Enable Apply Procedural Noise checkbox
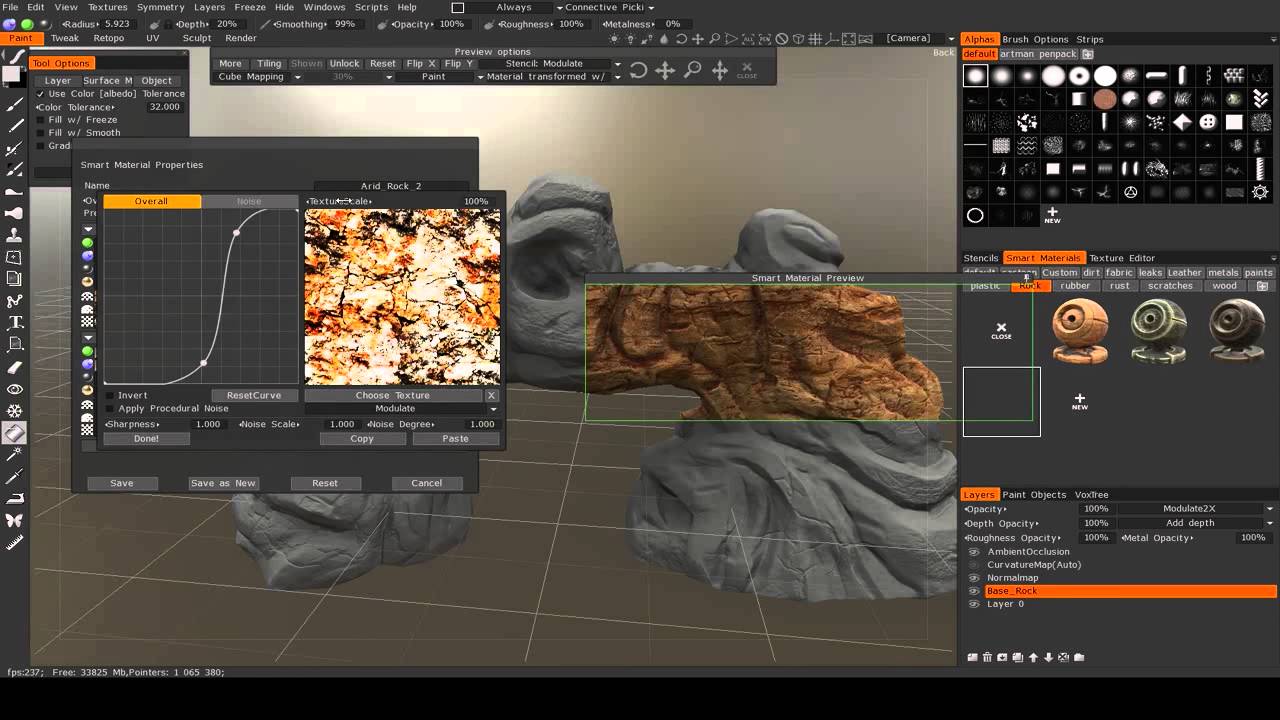 point(110,409)
